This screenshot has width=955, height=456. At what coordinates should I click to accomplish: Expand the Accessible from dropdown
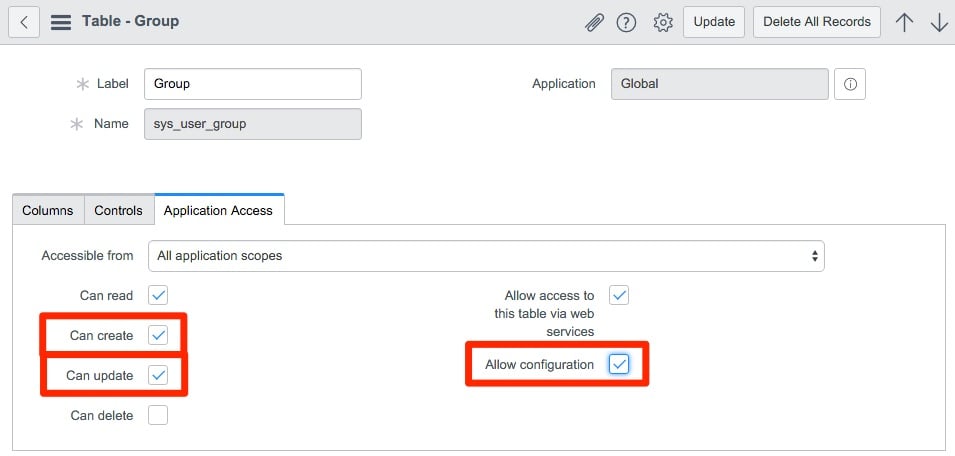pos(486,256)
